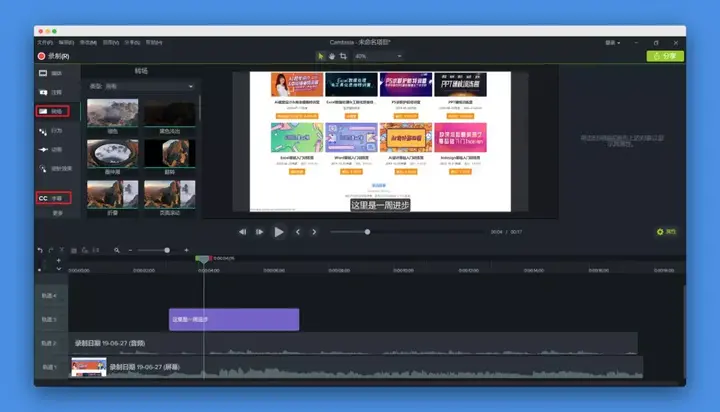Click the green Share button
This screenshot has width=720, height=412.
click(x=665, y=56)
